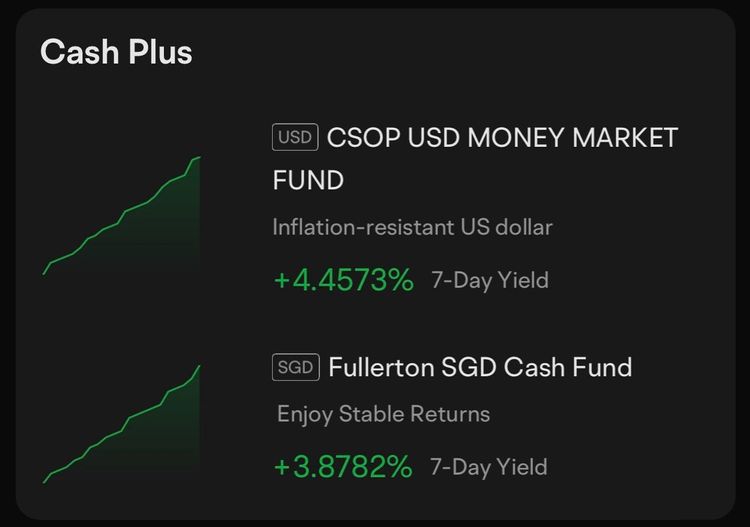The image size is (750, 527).
Task: Click the USD currency badge icon
Action: click(294, 138)
